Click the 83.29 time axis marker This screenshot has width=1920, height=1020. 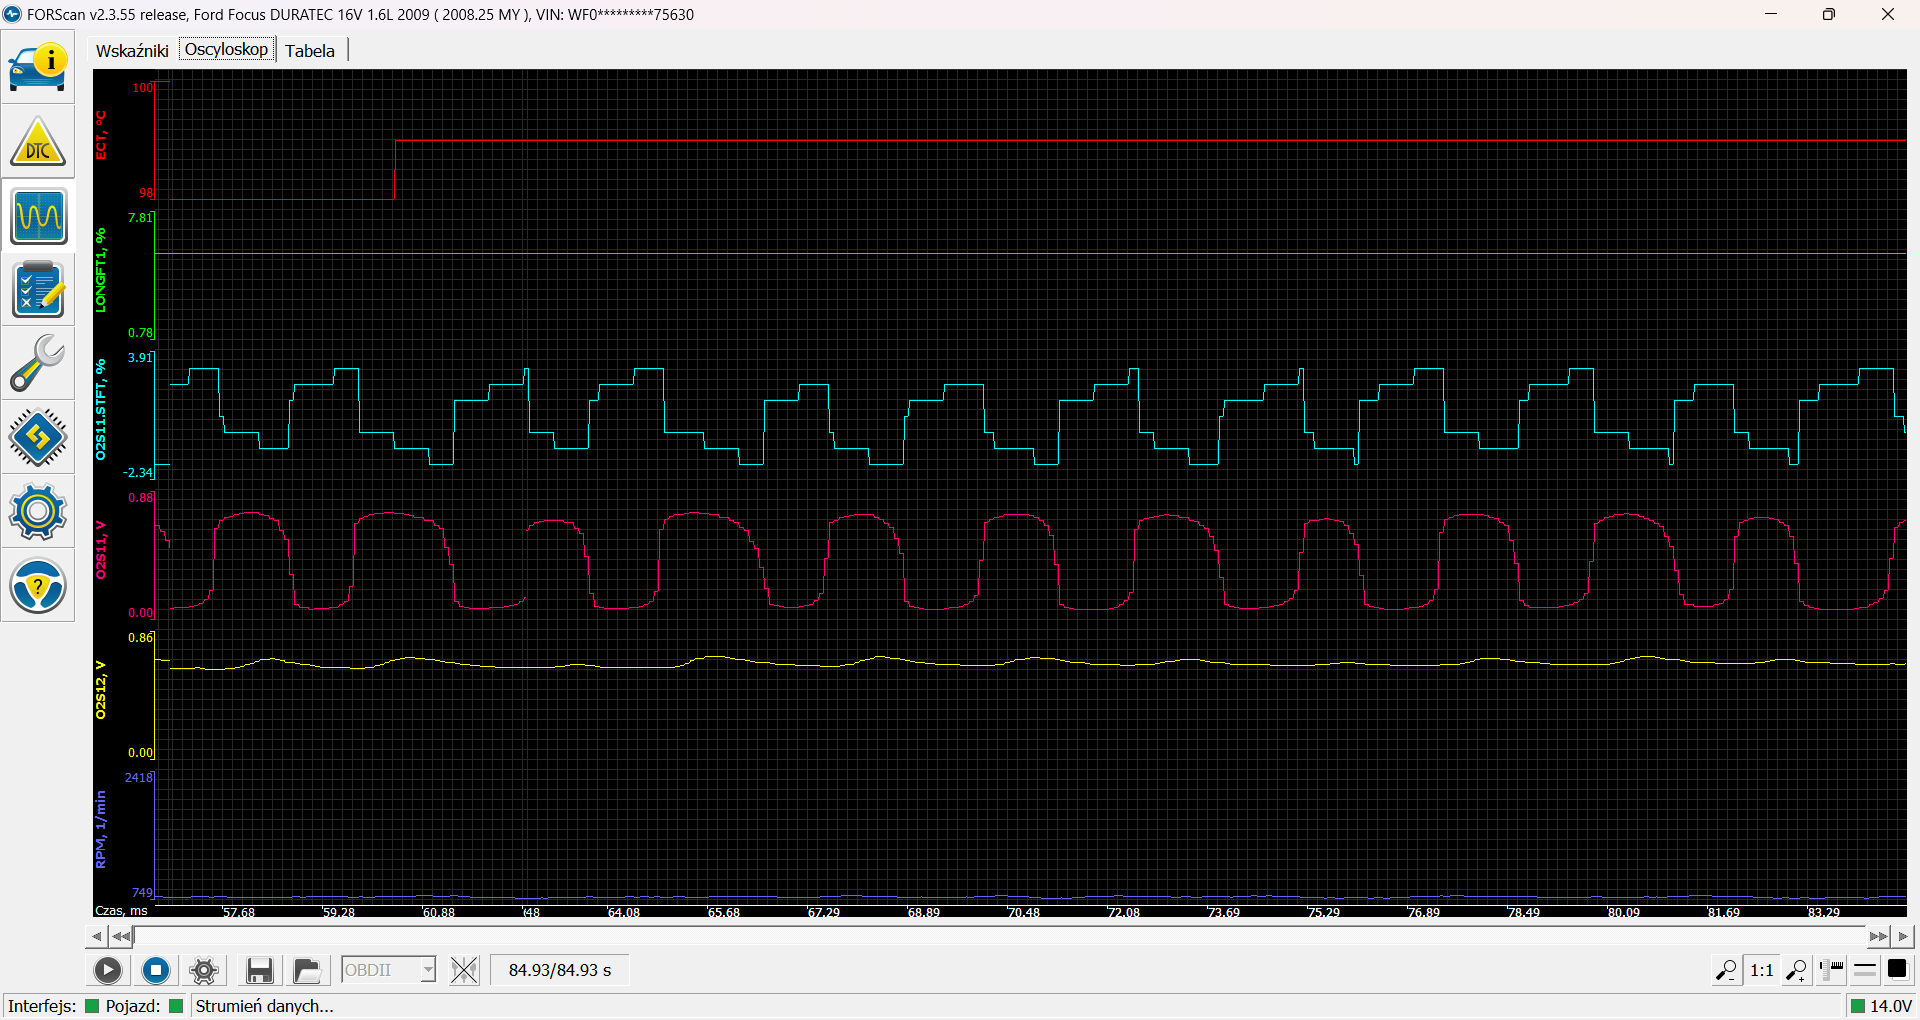1824,912
